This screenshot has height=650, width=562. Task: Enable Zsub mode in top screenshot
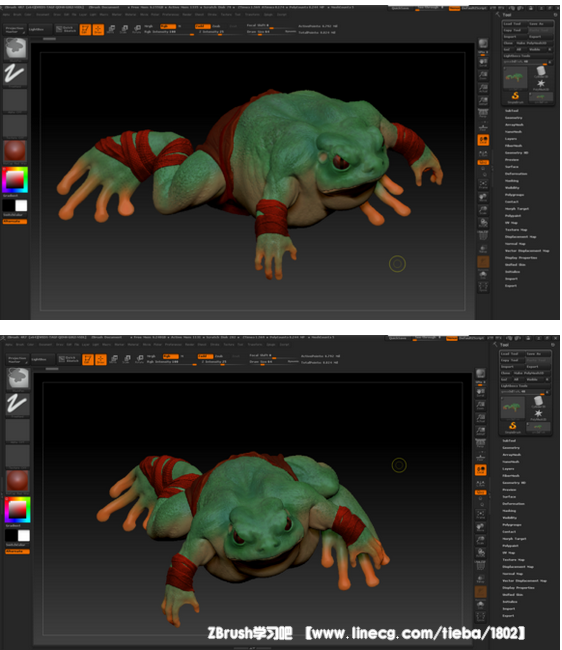tap(216, 26)
